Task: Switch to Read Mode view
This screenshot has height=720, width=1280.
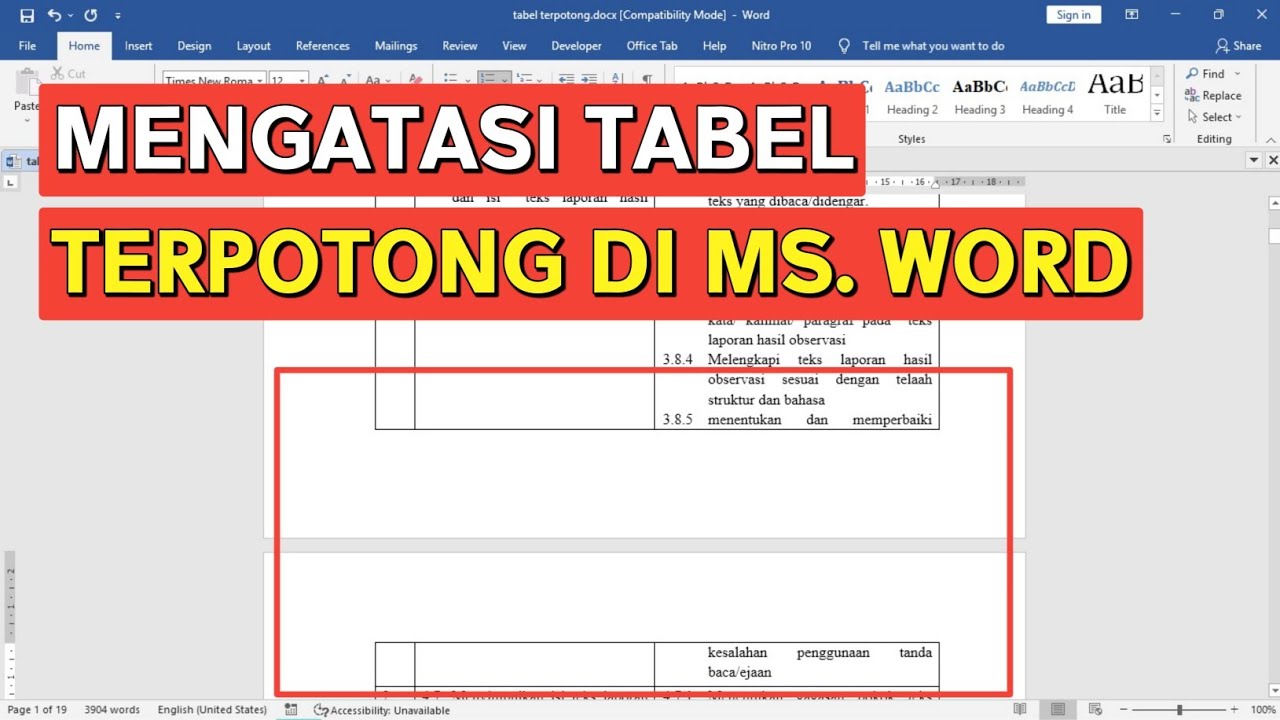Action: [x=1020, y=710]
